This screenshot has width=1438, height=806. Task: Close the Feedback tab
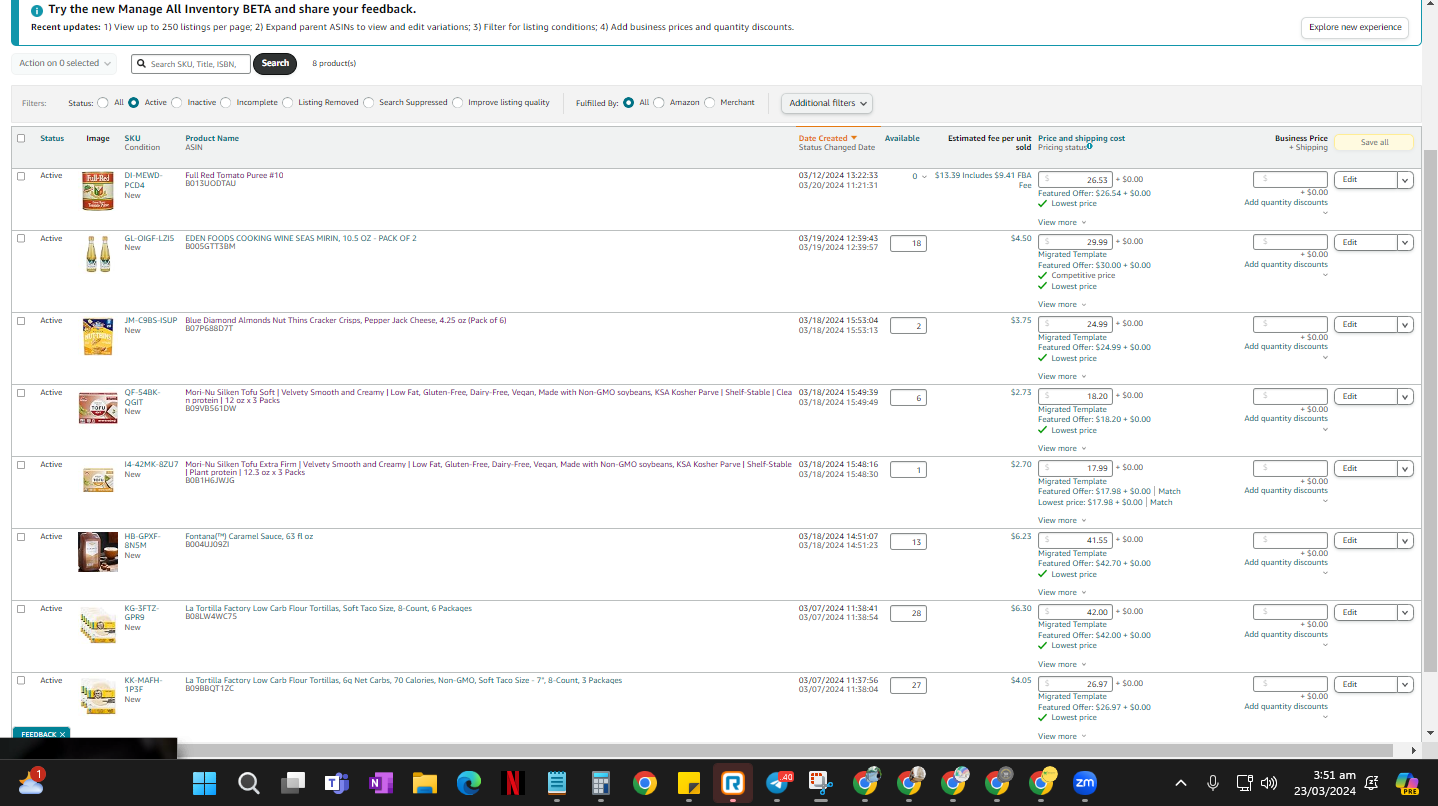pos(62,734)
